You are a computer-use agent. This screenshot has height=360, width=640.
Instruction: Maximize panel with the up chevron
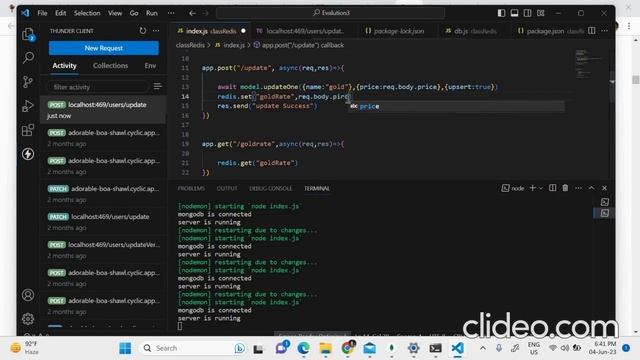(591, 188)
